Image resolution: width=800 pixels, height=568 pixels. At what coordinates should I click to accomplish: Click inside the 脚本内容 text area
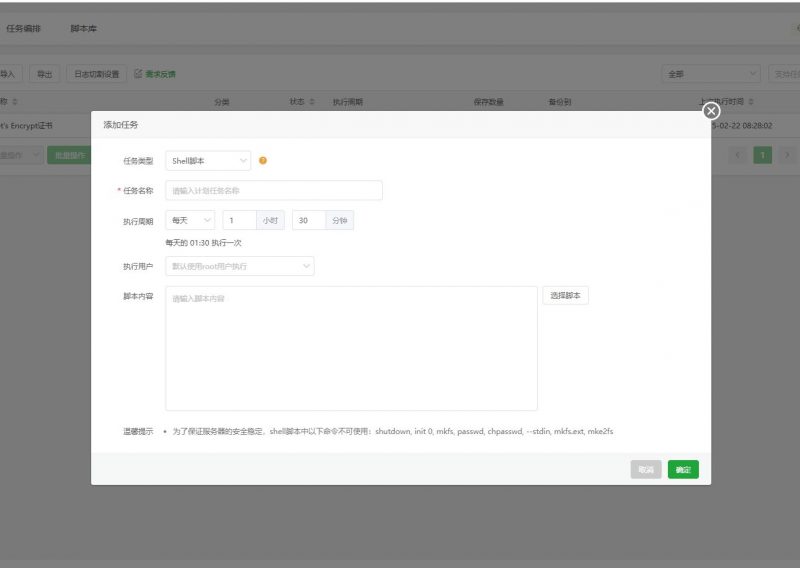click(351, 348)
